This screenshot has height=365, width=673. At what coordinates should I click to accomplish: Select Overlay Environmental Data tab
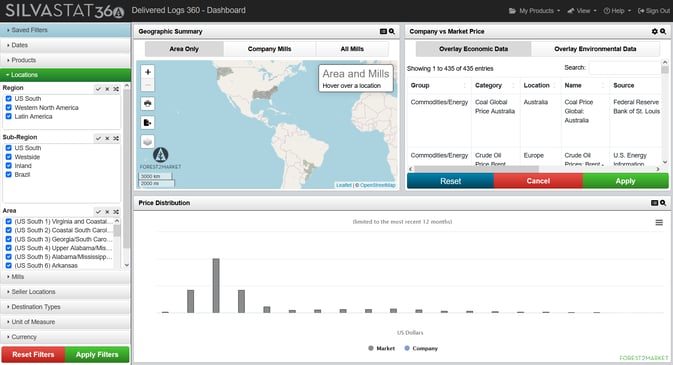[595, 49]
